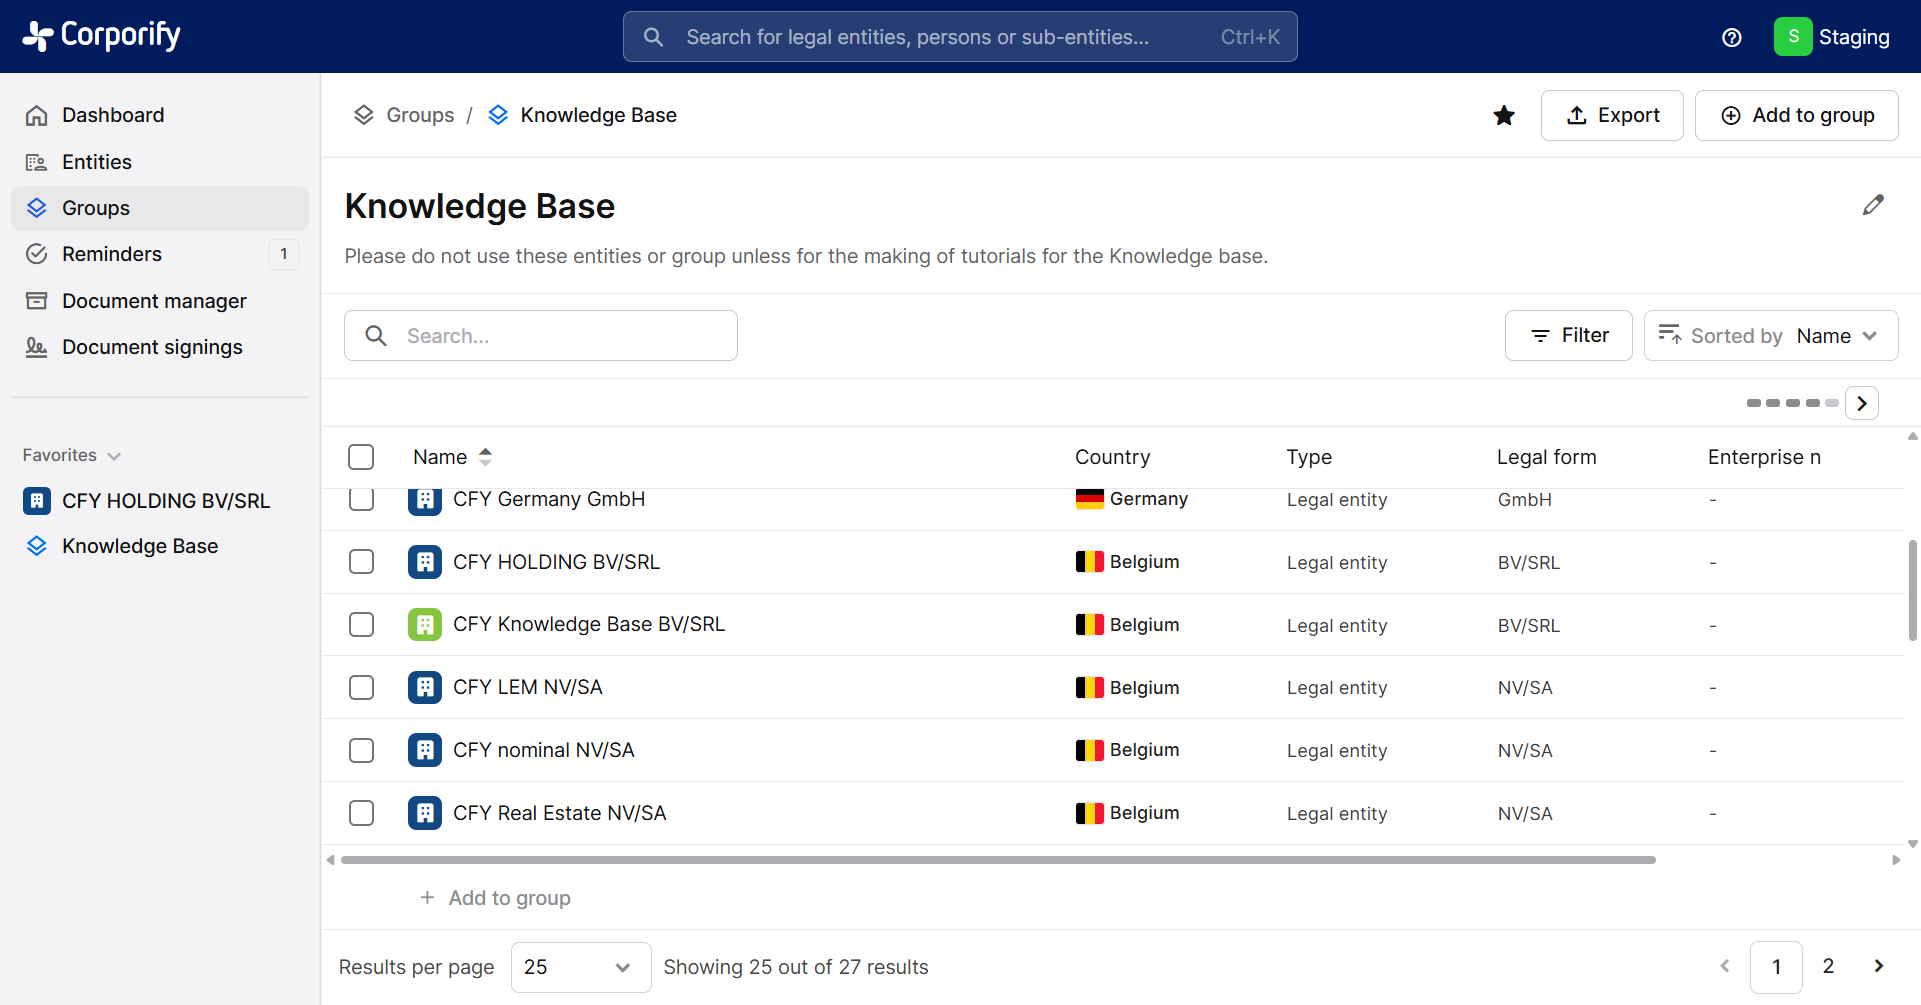The width and height of the screenshot is (1921, 1005).
Task: Click the pencil edit icon
Action: (1873, 205)
